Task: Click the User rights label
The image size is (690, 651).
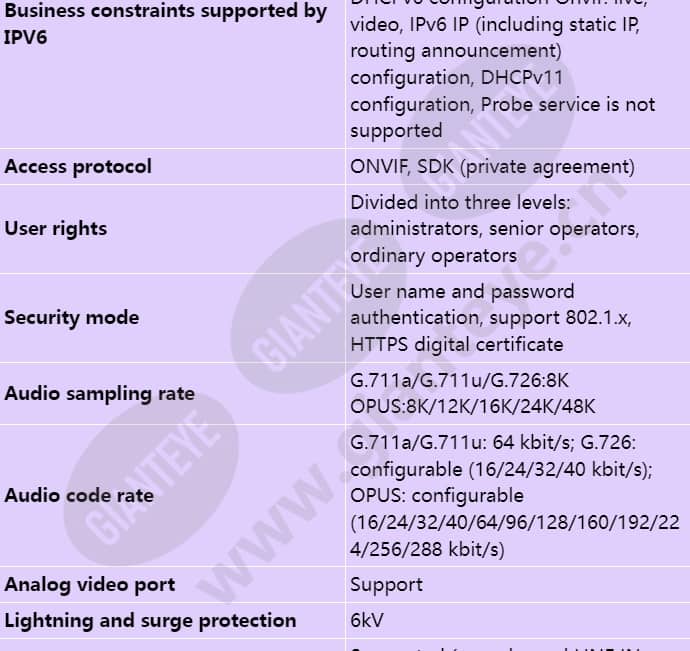Action: [x=56, y=229]
